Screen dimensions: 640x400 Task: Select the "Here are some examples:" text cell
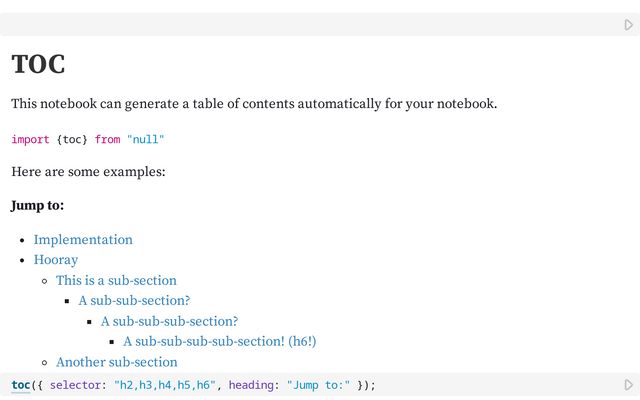tap(88, 172)
